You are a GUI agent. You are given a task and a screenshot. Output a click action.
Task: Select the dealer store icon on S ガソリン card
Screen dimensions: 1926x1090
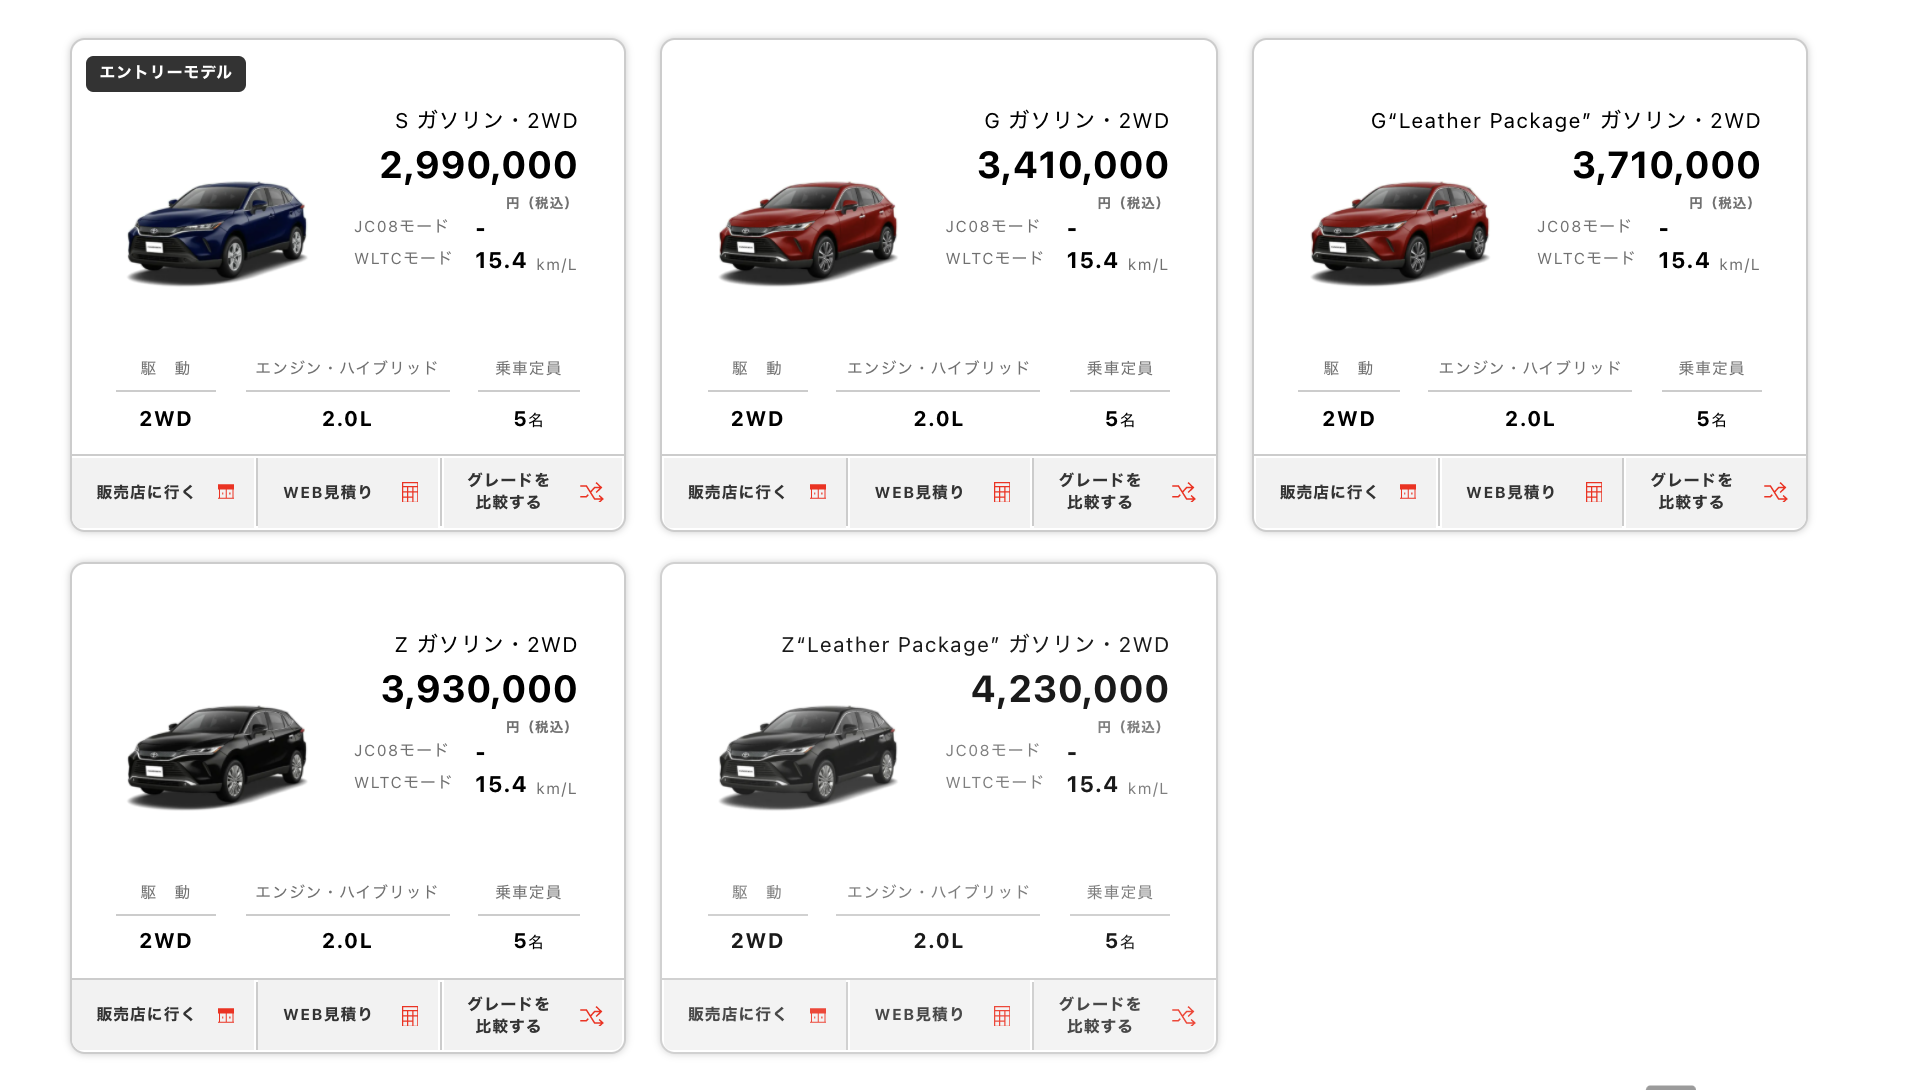click(x=227, y=492)
